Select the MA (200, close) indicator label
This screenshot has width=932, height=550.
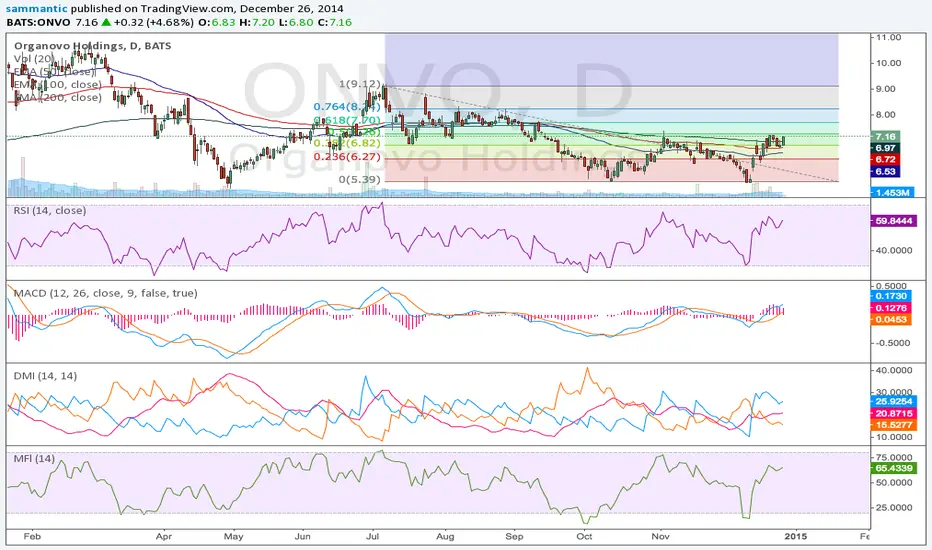point(58,98)
